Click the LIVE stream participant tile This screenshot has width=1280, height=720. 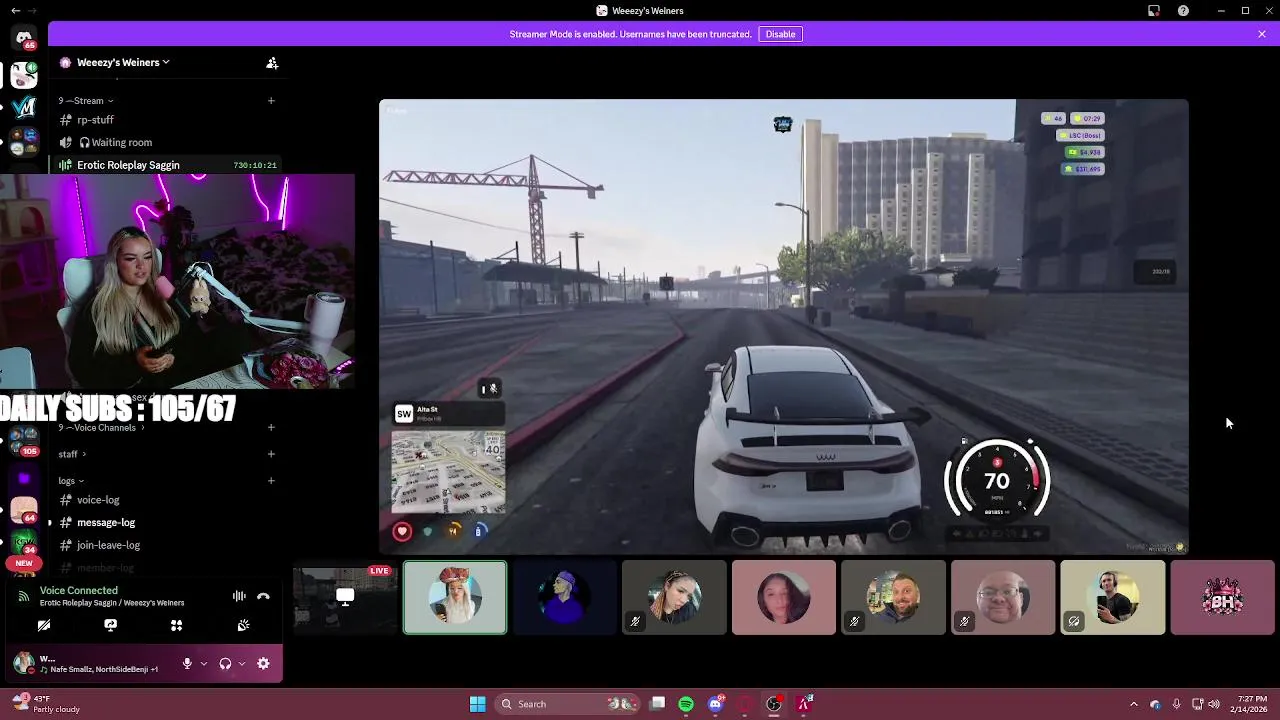(345, 598)
